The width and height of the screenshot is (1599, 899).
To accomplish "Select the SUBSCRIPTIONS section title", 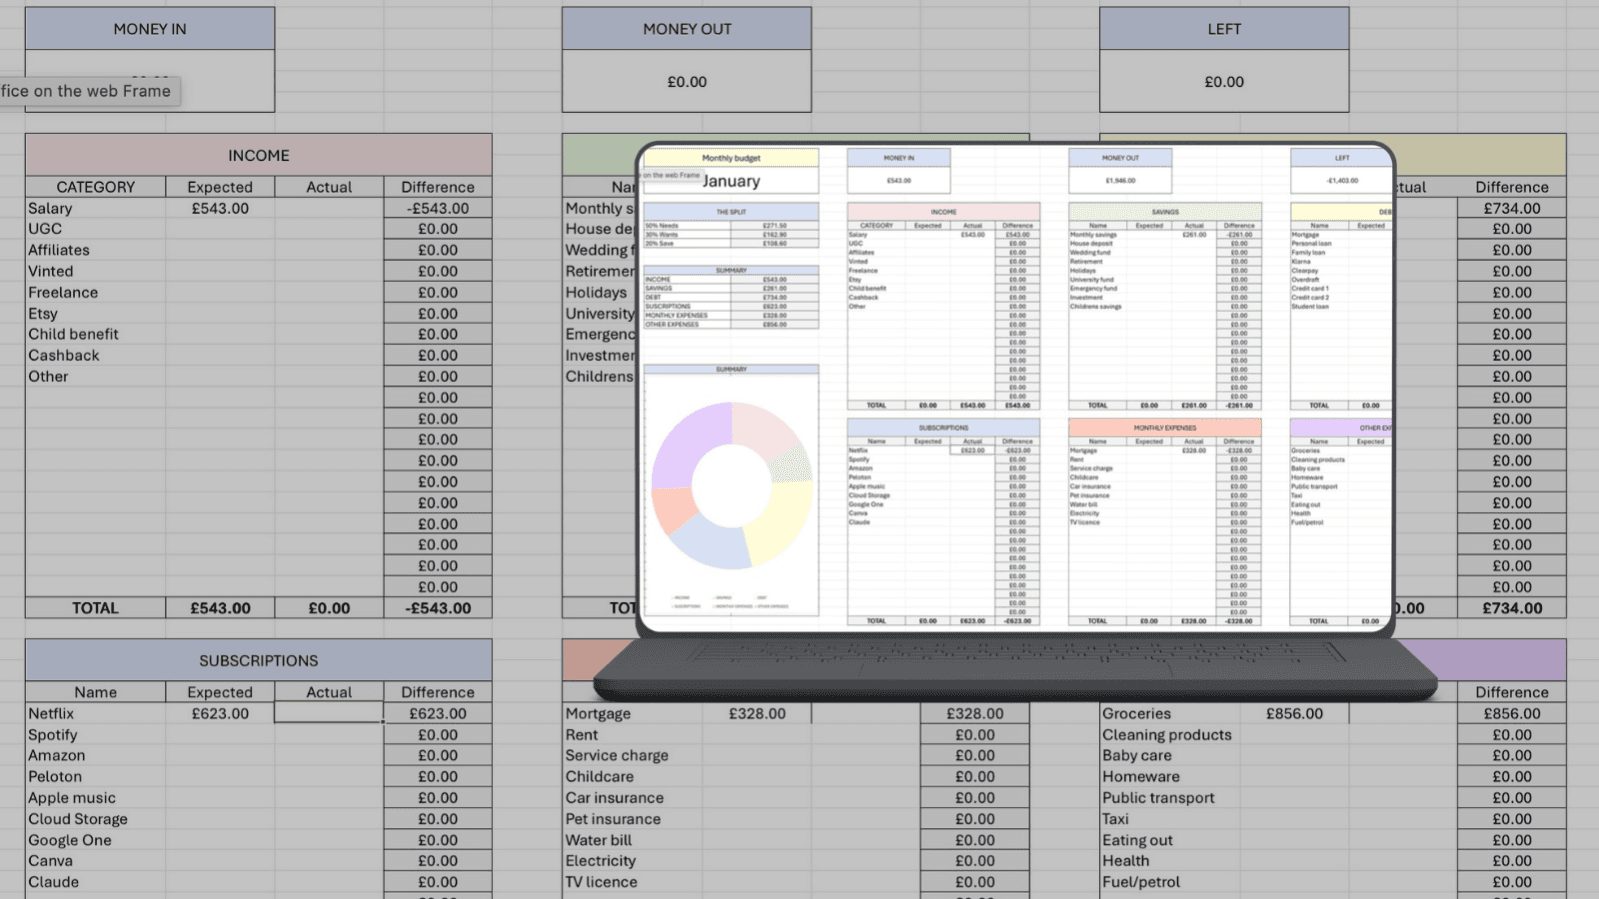I will point(259,661).
